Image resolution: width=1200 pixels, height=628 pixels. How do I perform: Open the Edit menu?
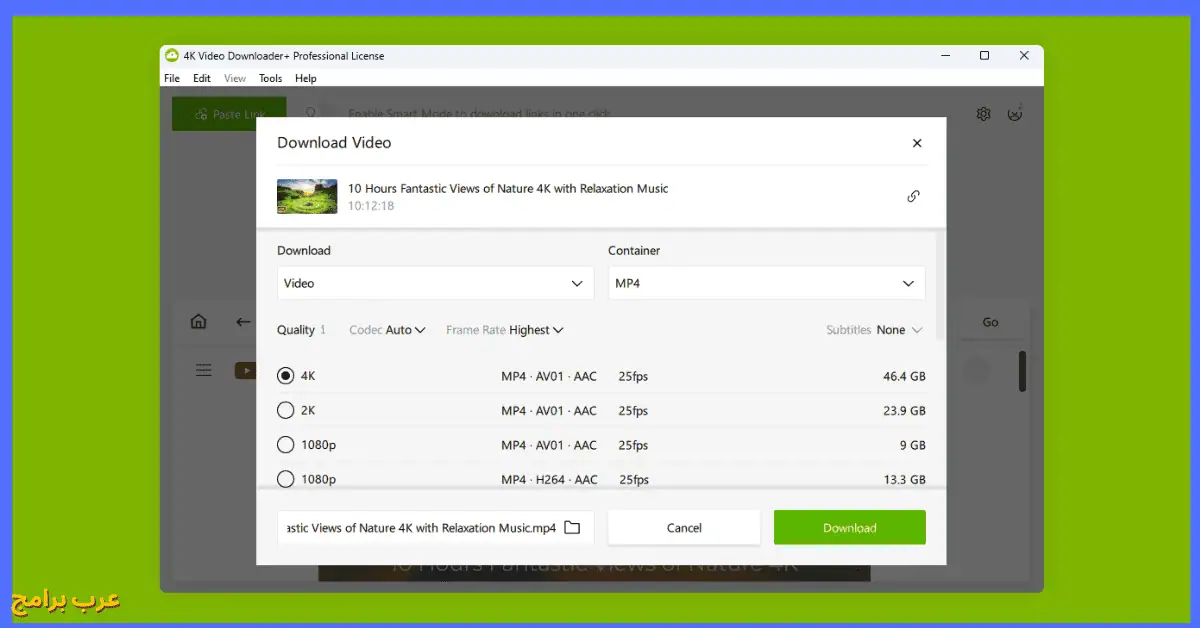pos(202,78)
